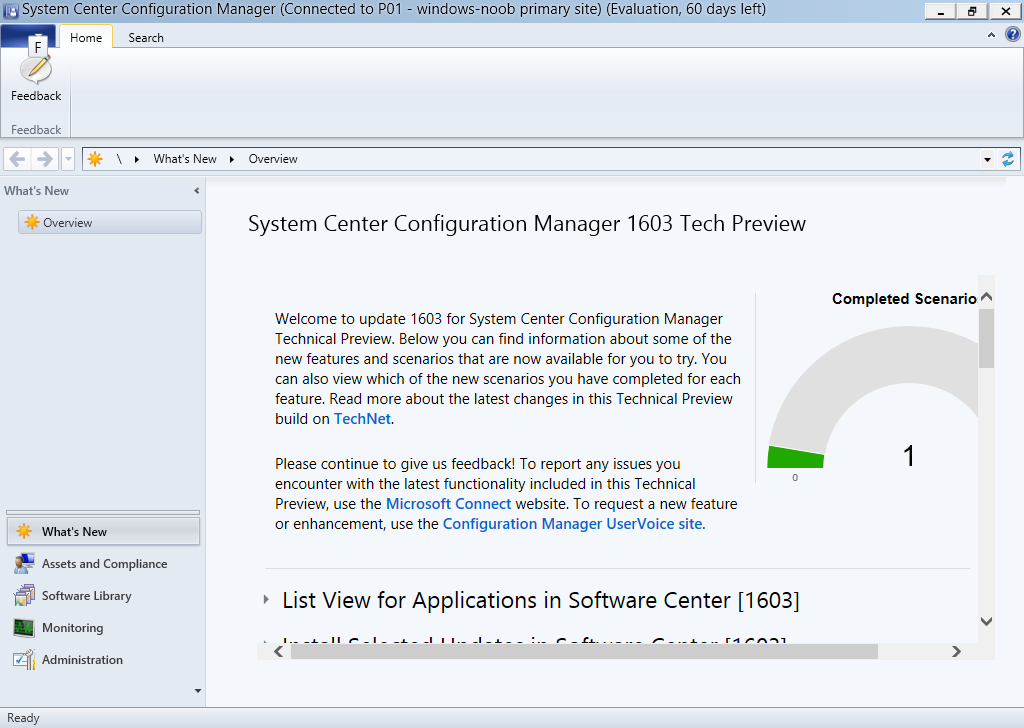Click the Software Library stacked-books icon
The width and height of the screenshot is (1024, 728).
pos(24,595)
